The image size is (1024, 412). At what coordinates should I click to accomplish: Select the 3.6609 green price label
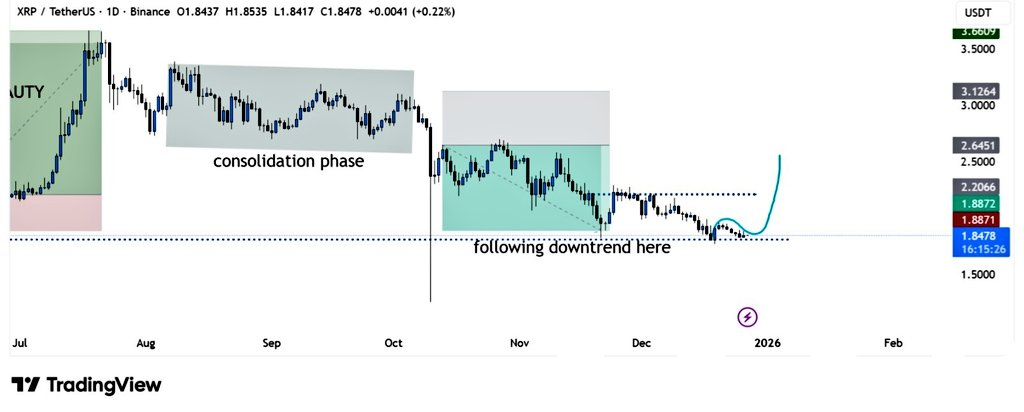[975, 32]
